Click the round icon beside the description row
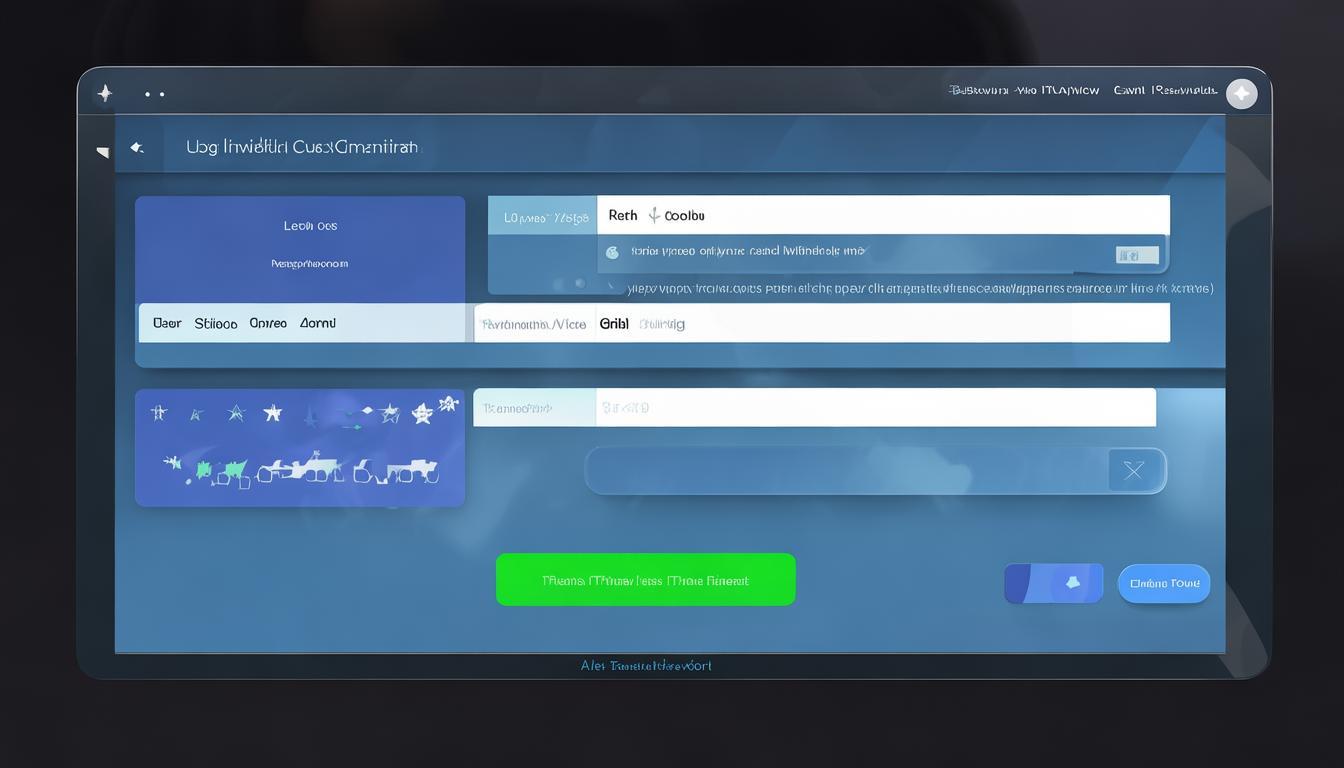 point(612,253)
